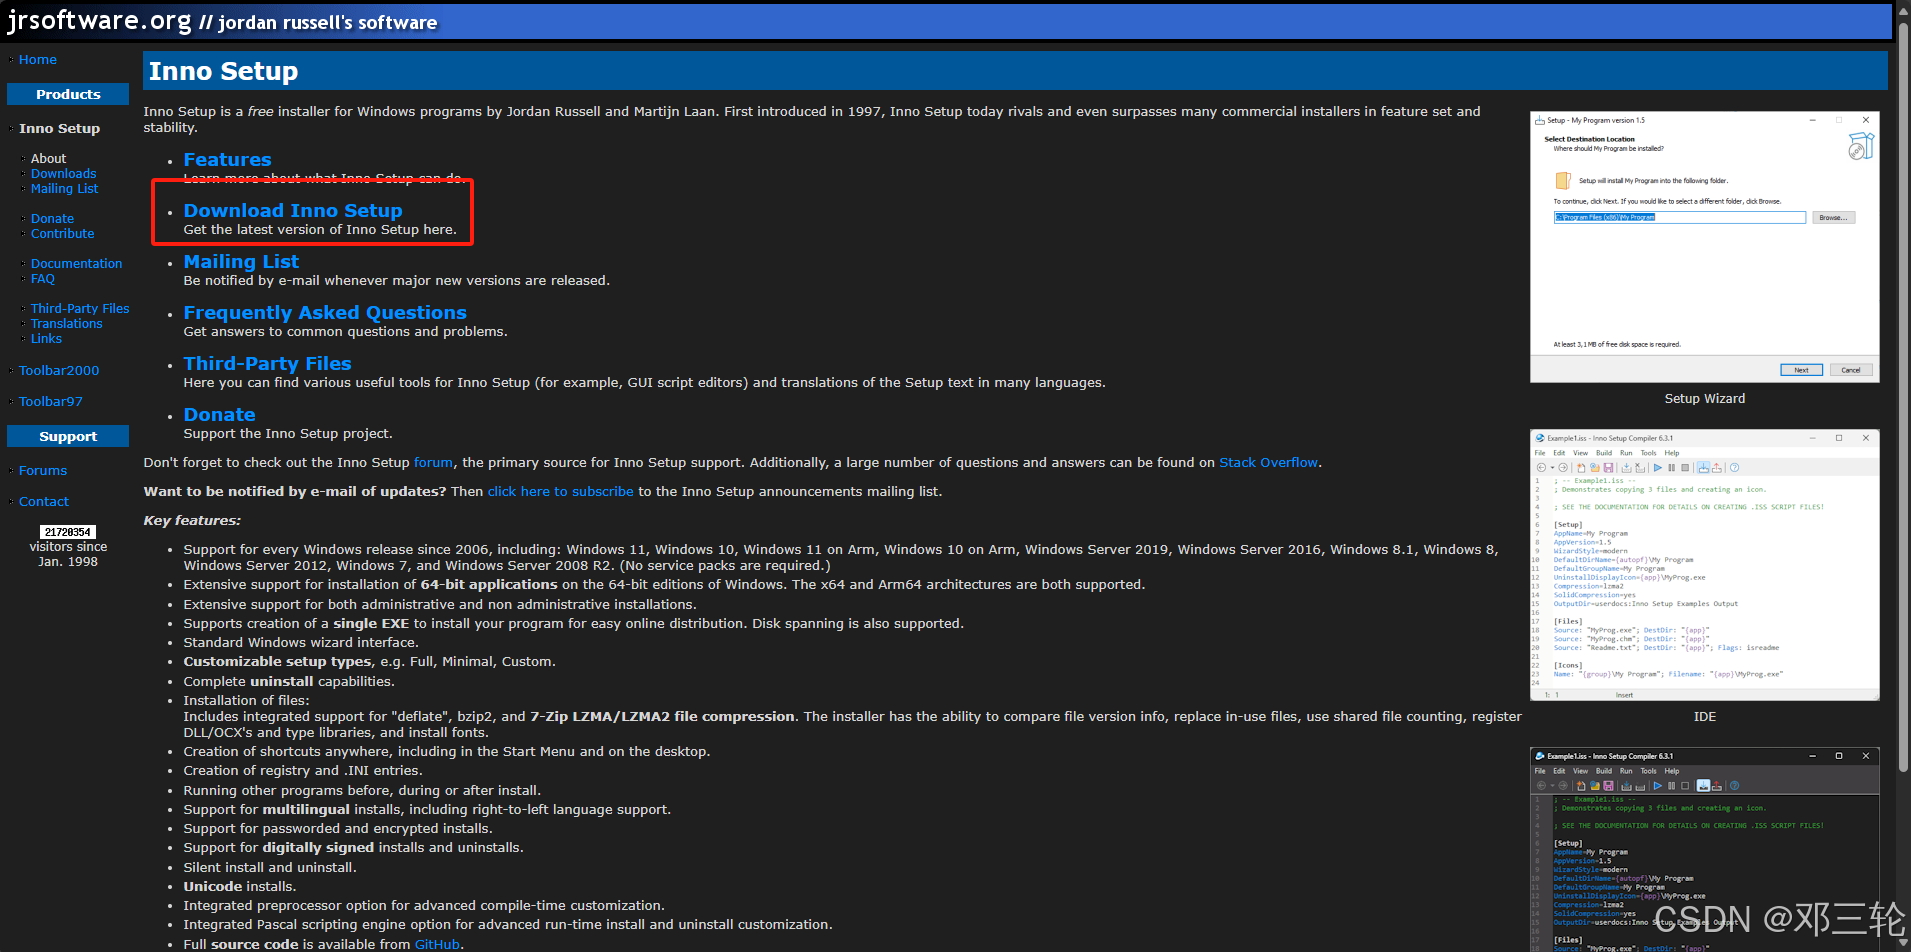Open Third-Party Files in the sidebar
This screenshot has width=1911, height=952.
click(x=80, y=309)
